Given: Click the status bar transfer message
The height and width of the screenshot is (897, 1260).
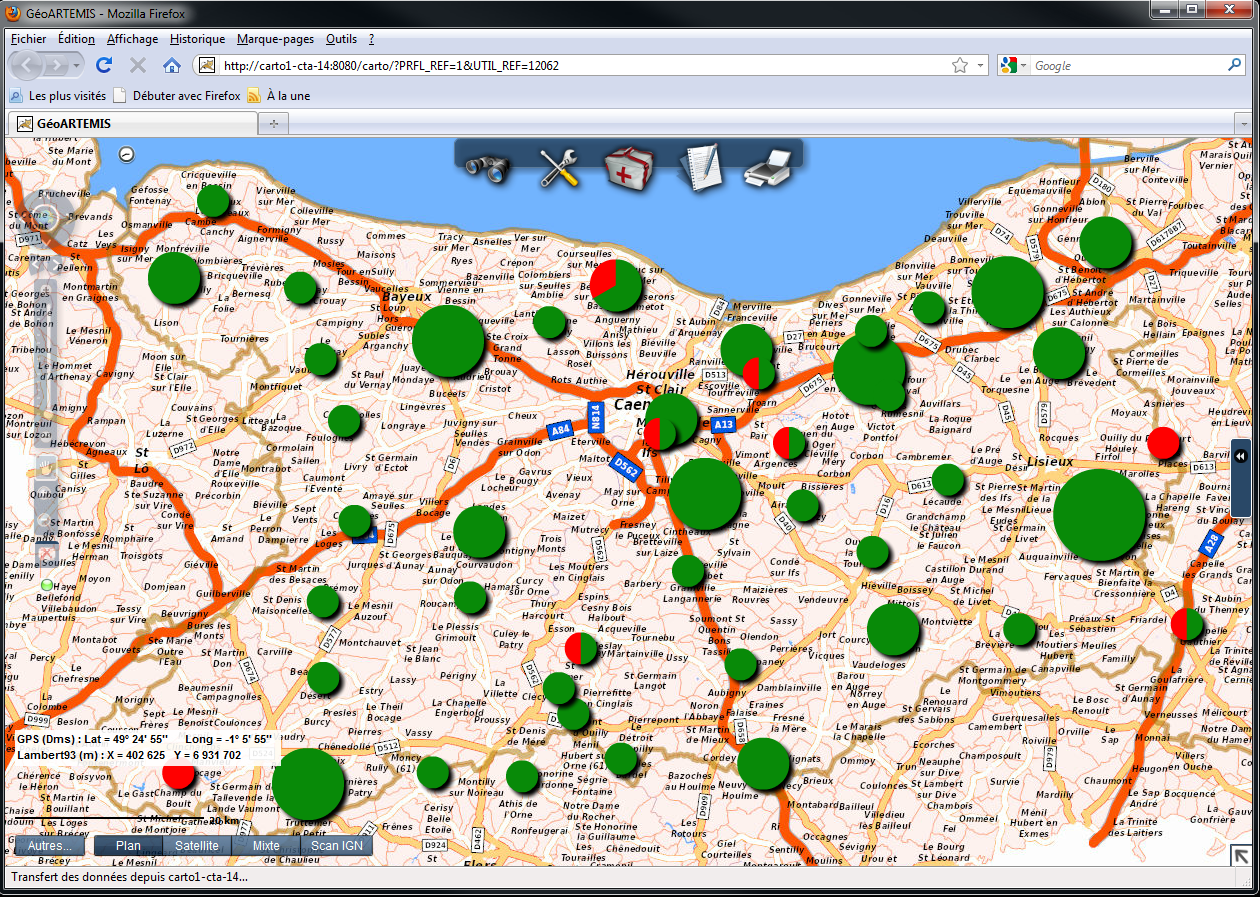Looking at the screenshot, I should (129, 877).
